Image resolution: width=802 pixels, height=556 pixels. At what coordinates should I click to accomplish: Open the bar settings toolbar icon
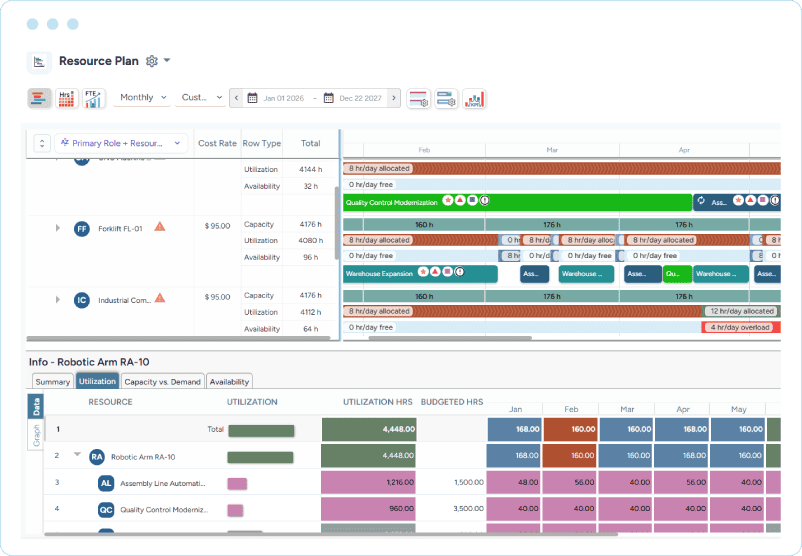[x=446, y=98]
